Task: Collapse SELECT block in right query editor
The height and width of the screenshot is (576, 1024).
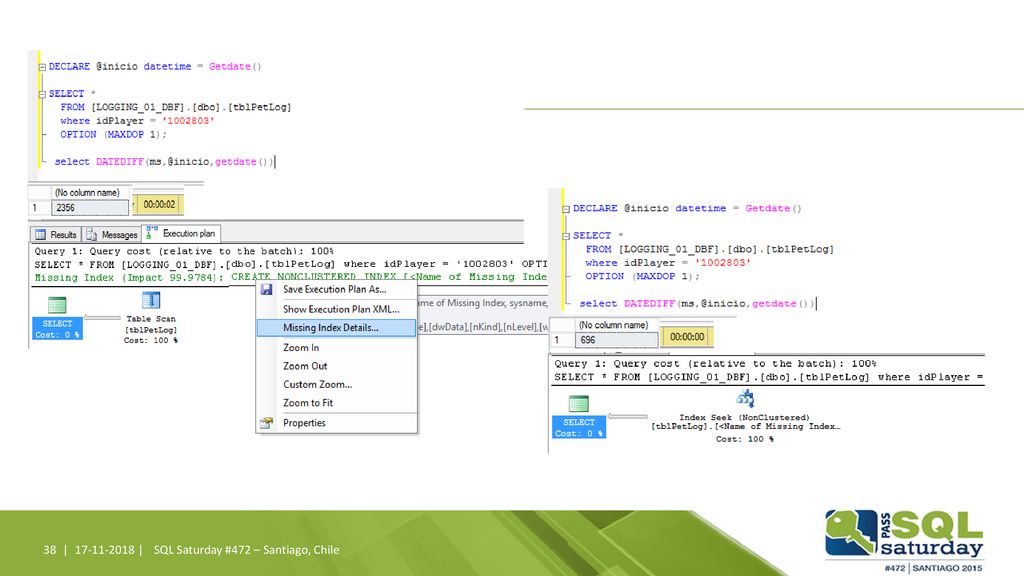Action: tap(566, 236)
